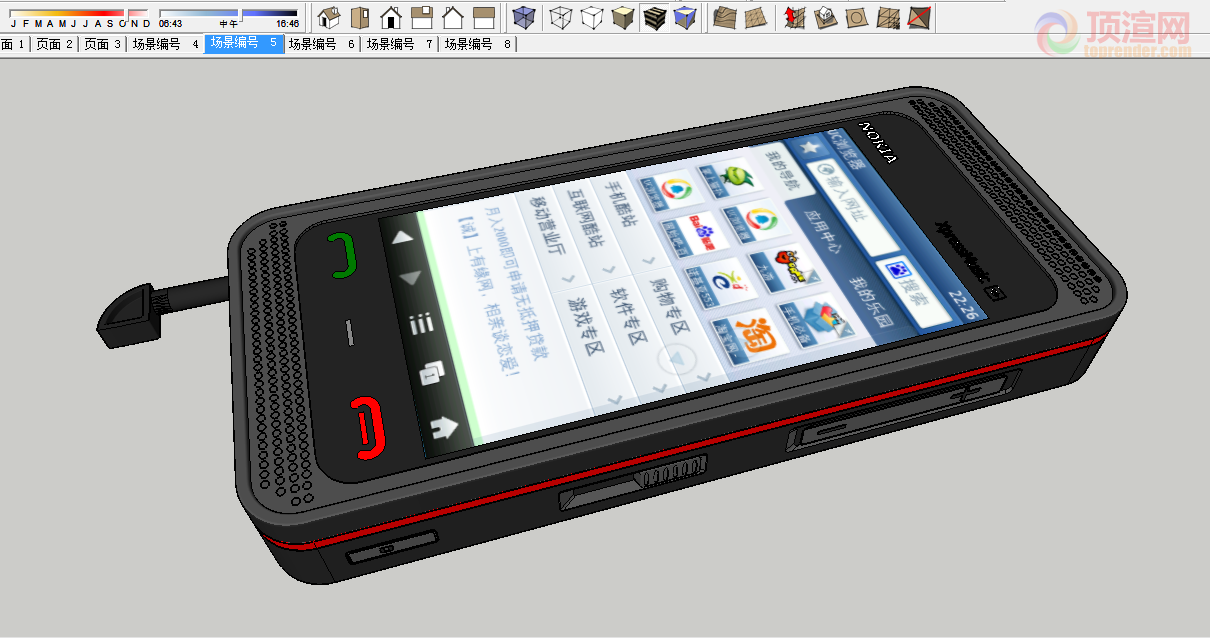The image size is (1210, 638).
Task: Switch to the Right view
Action: coord(422,17)
